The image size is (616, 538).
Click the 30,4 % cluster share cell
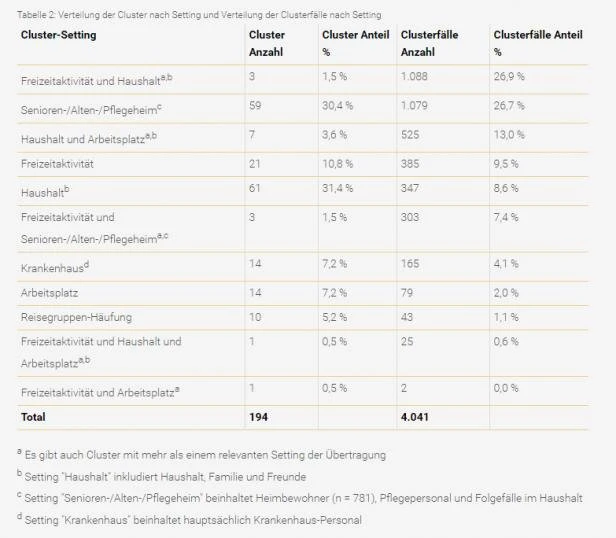pos(337,106)
